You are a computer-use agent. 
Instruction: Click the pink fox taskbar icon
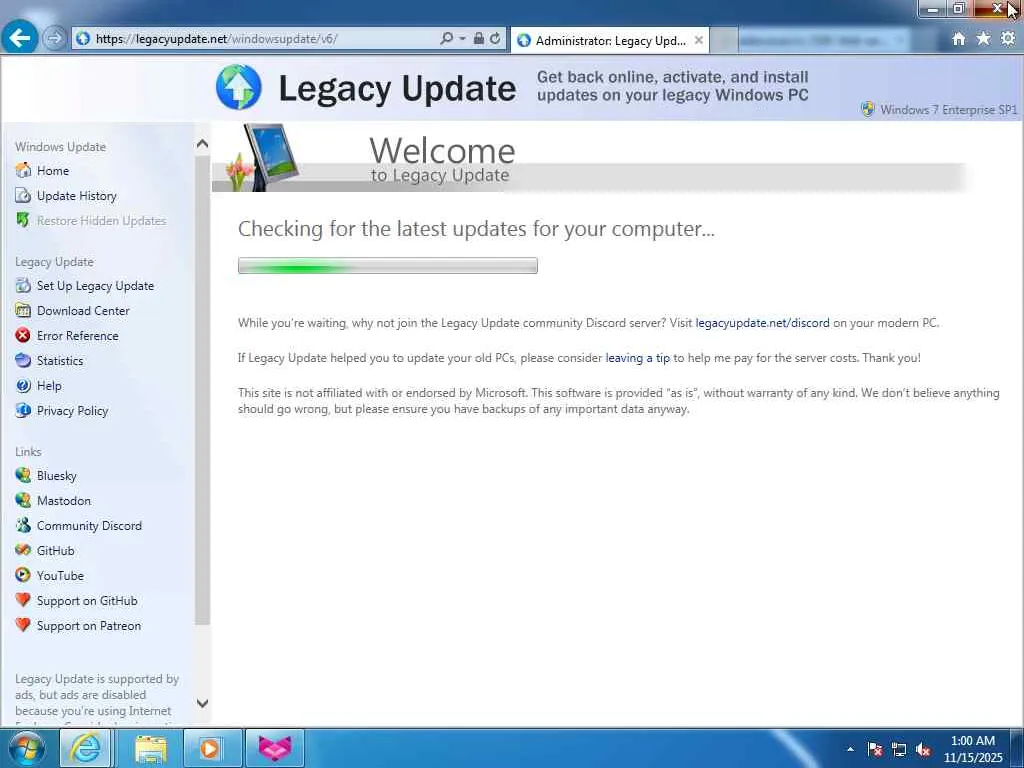pos(275,748)
